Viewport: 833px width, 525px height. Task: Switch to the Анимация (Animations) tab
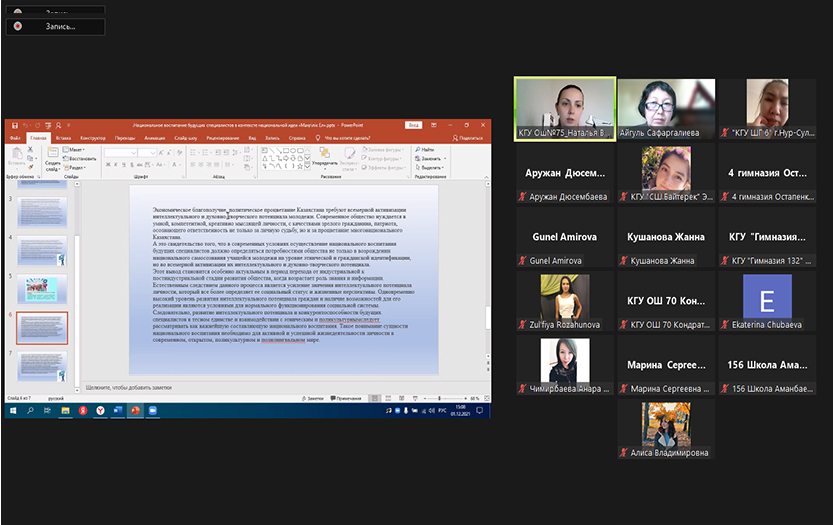154,137
